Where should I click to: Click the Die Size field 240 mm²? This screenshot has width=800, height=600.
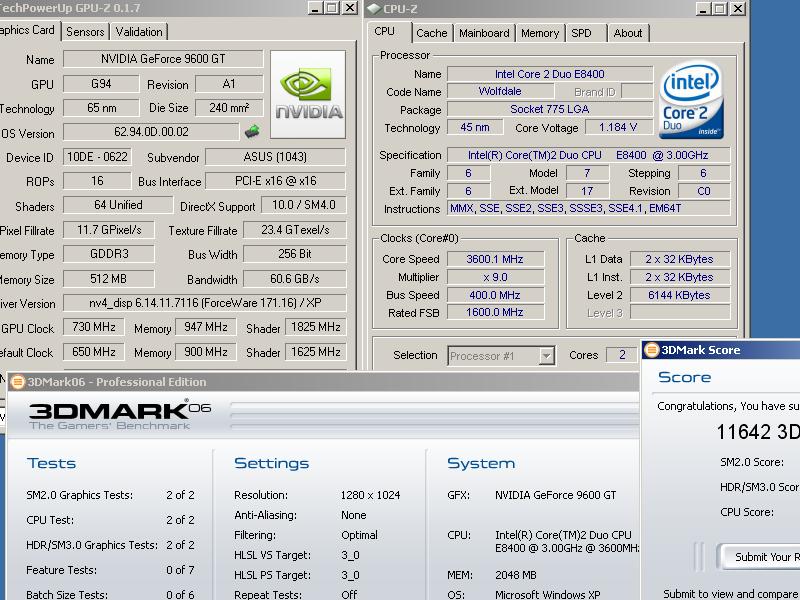pyautogui.click(x=229, y=108)
